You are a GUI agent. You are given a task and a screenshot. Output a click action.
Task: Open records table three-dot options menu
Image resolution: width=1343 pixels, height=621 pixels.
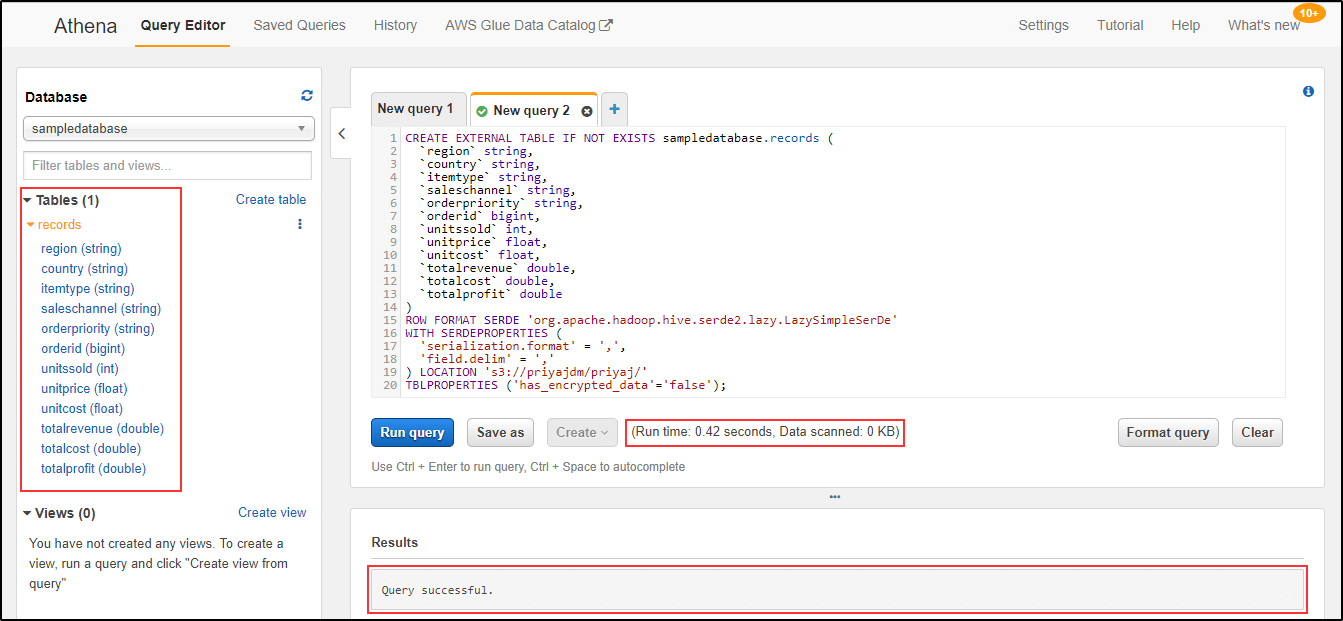300,225
